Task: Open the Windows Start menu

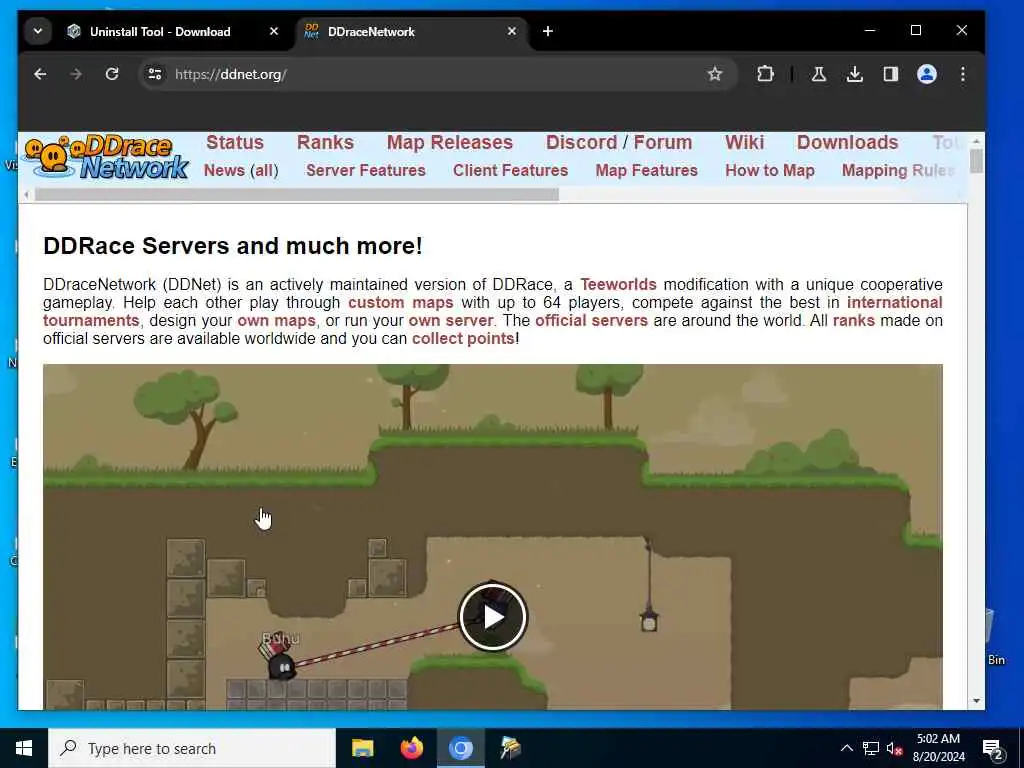Action: pyautogui.click(x=24, y=748)
